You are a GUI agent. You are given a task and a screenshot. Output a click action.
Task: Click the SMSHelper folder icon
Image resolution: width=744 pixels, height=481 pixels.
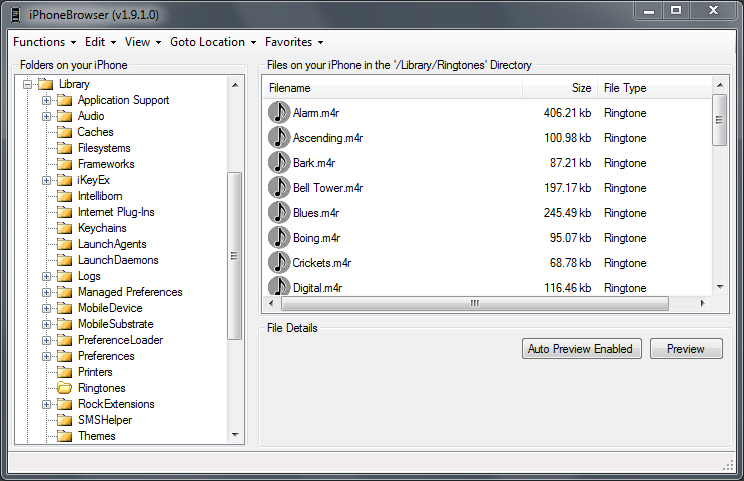pyautogui.click(x=65, y=420)
